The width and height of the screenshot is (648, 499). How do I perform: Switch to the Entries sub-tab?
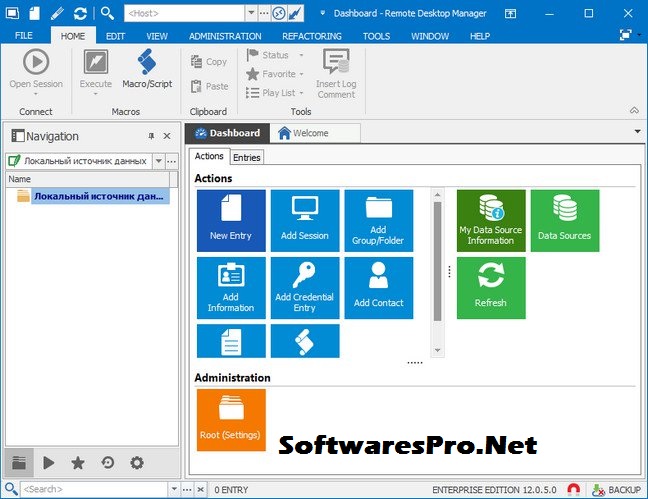pos(247,158)
